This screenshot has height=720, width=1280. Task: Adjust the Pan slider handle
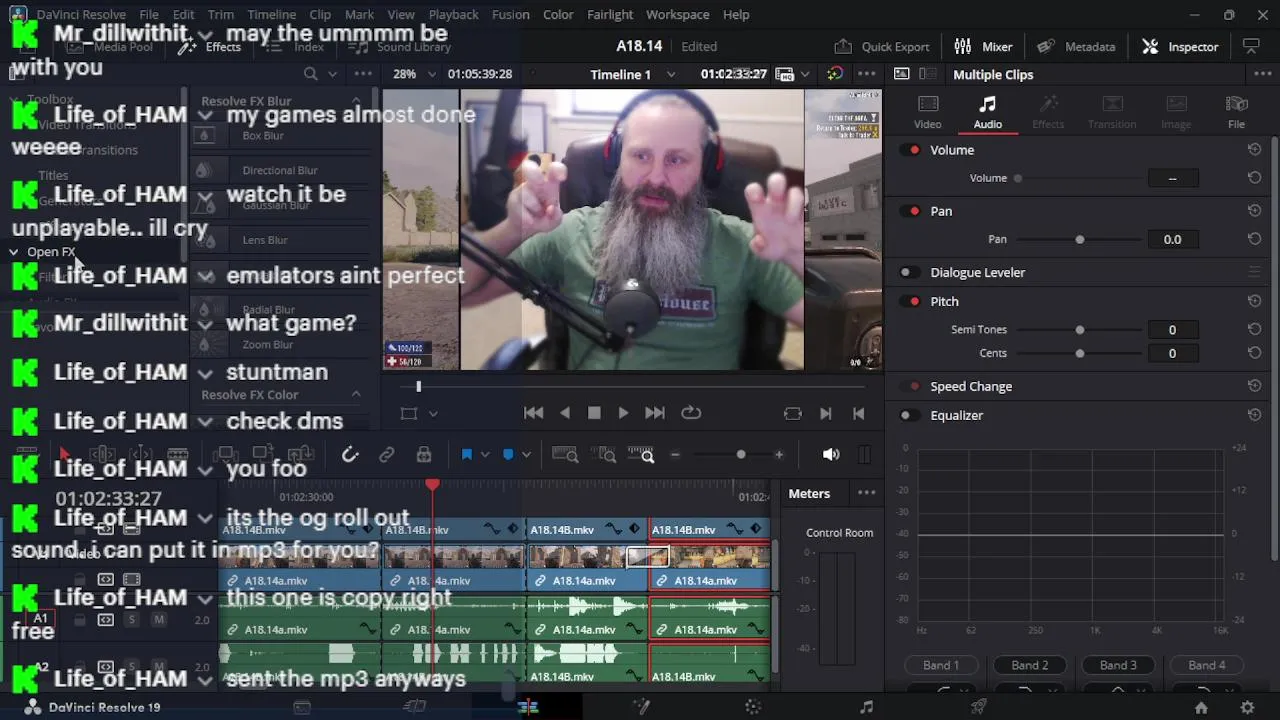pos(1080,240)
